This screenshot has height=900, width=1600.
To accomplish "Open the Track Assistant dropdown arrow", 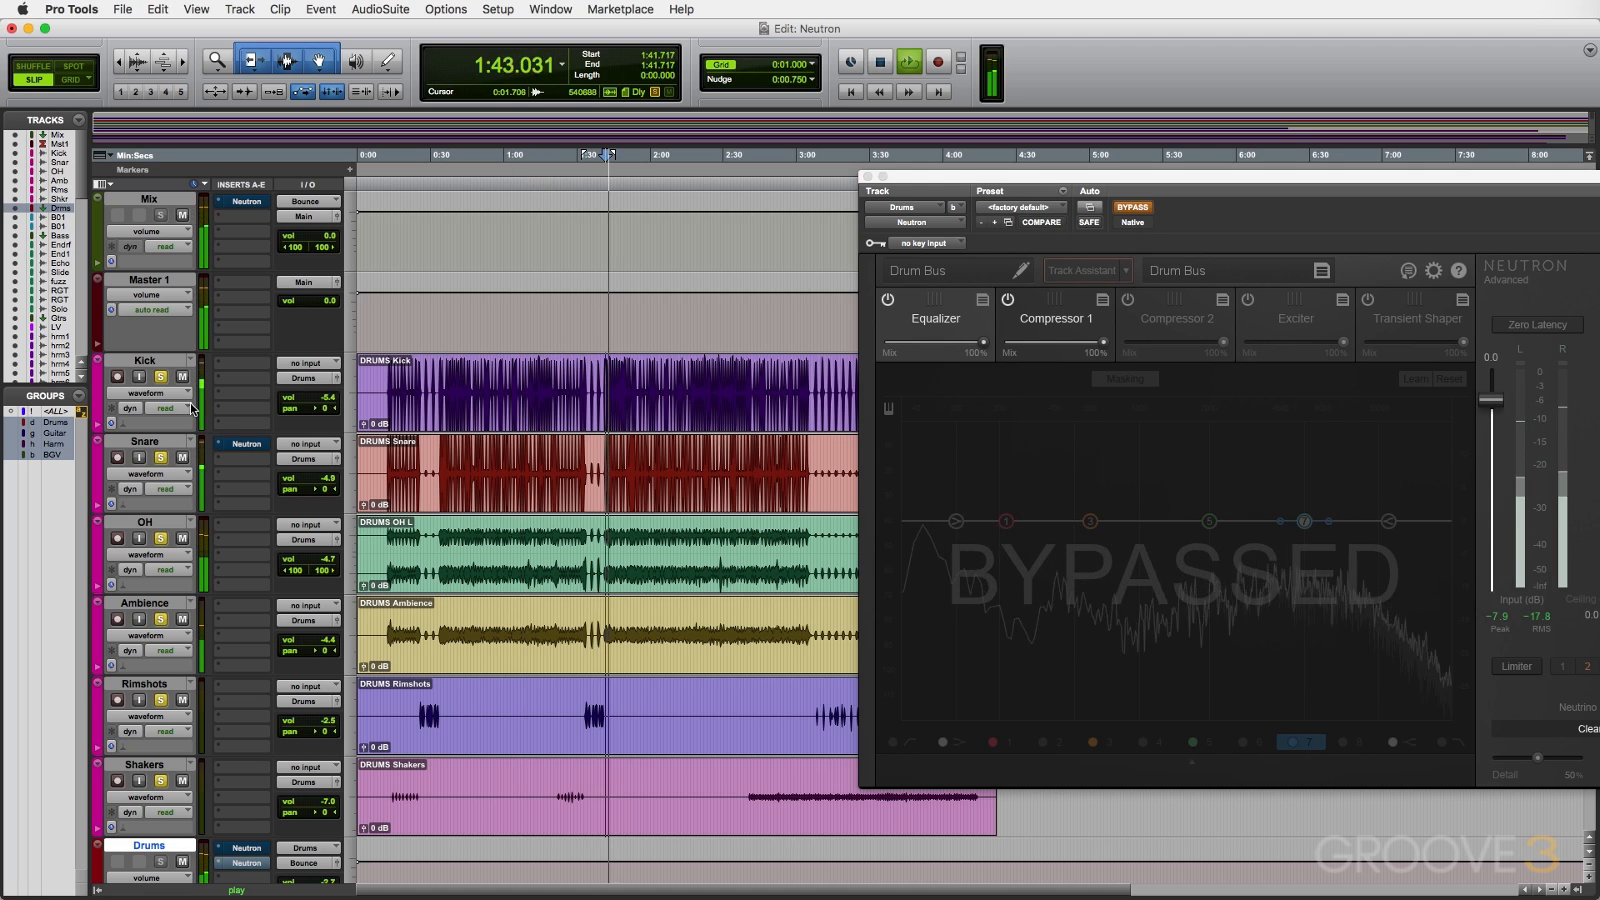I will click(1126, 271).
